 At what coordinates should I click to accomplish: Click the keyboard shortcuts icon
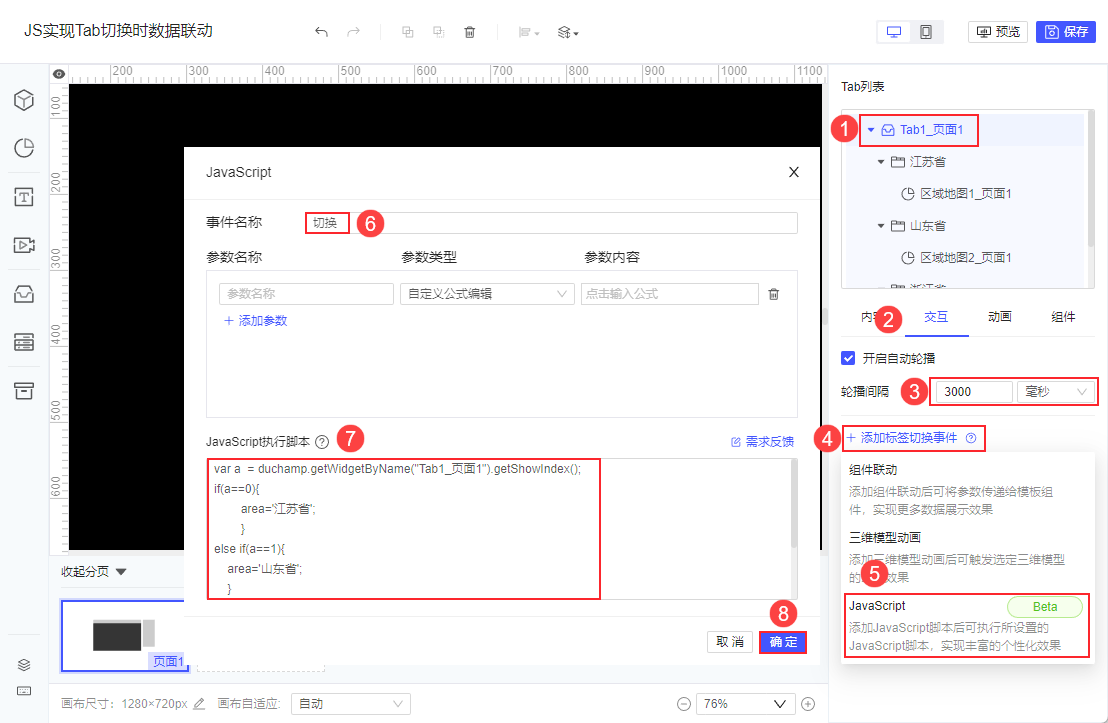[24, 690]
